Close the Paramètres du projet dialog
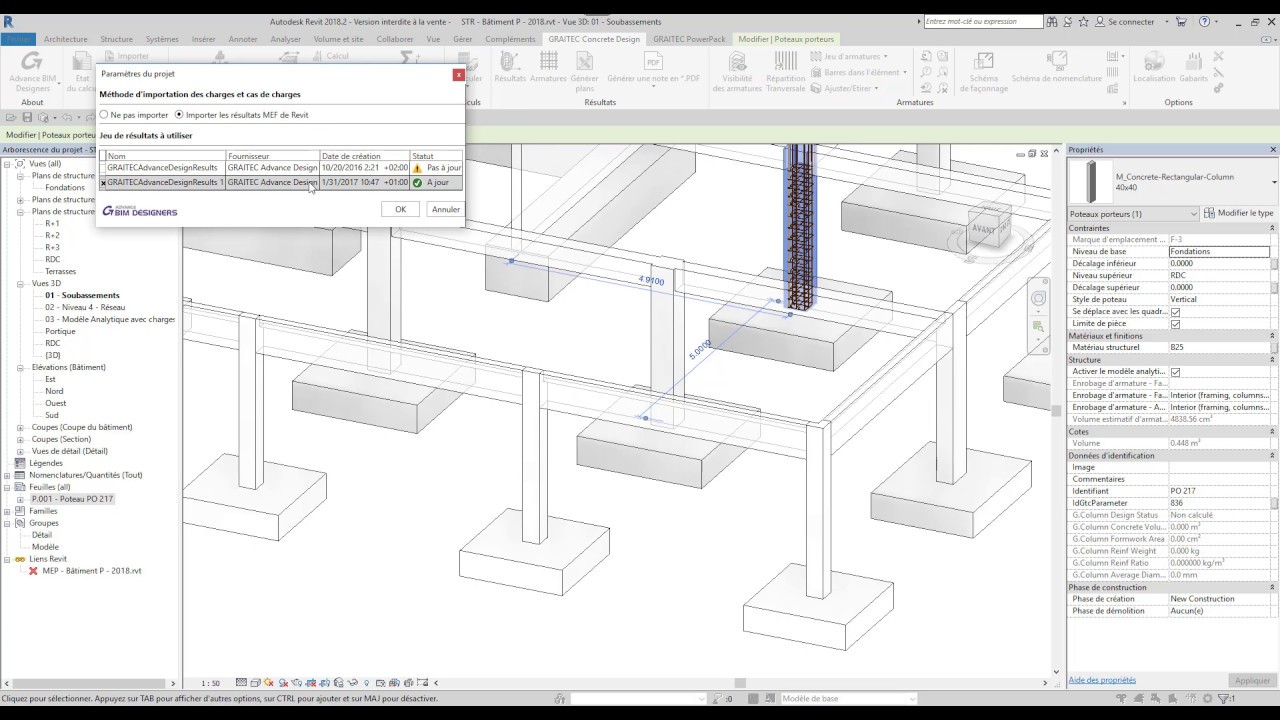The height and width of the screenshot is (720, 1280). tap(458, 75)
